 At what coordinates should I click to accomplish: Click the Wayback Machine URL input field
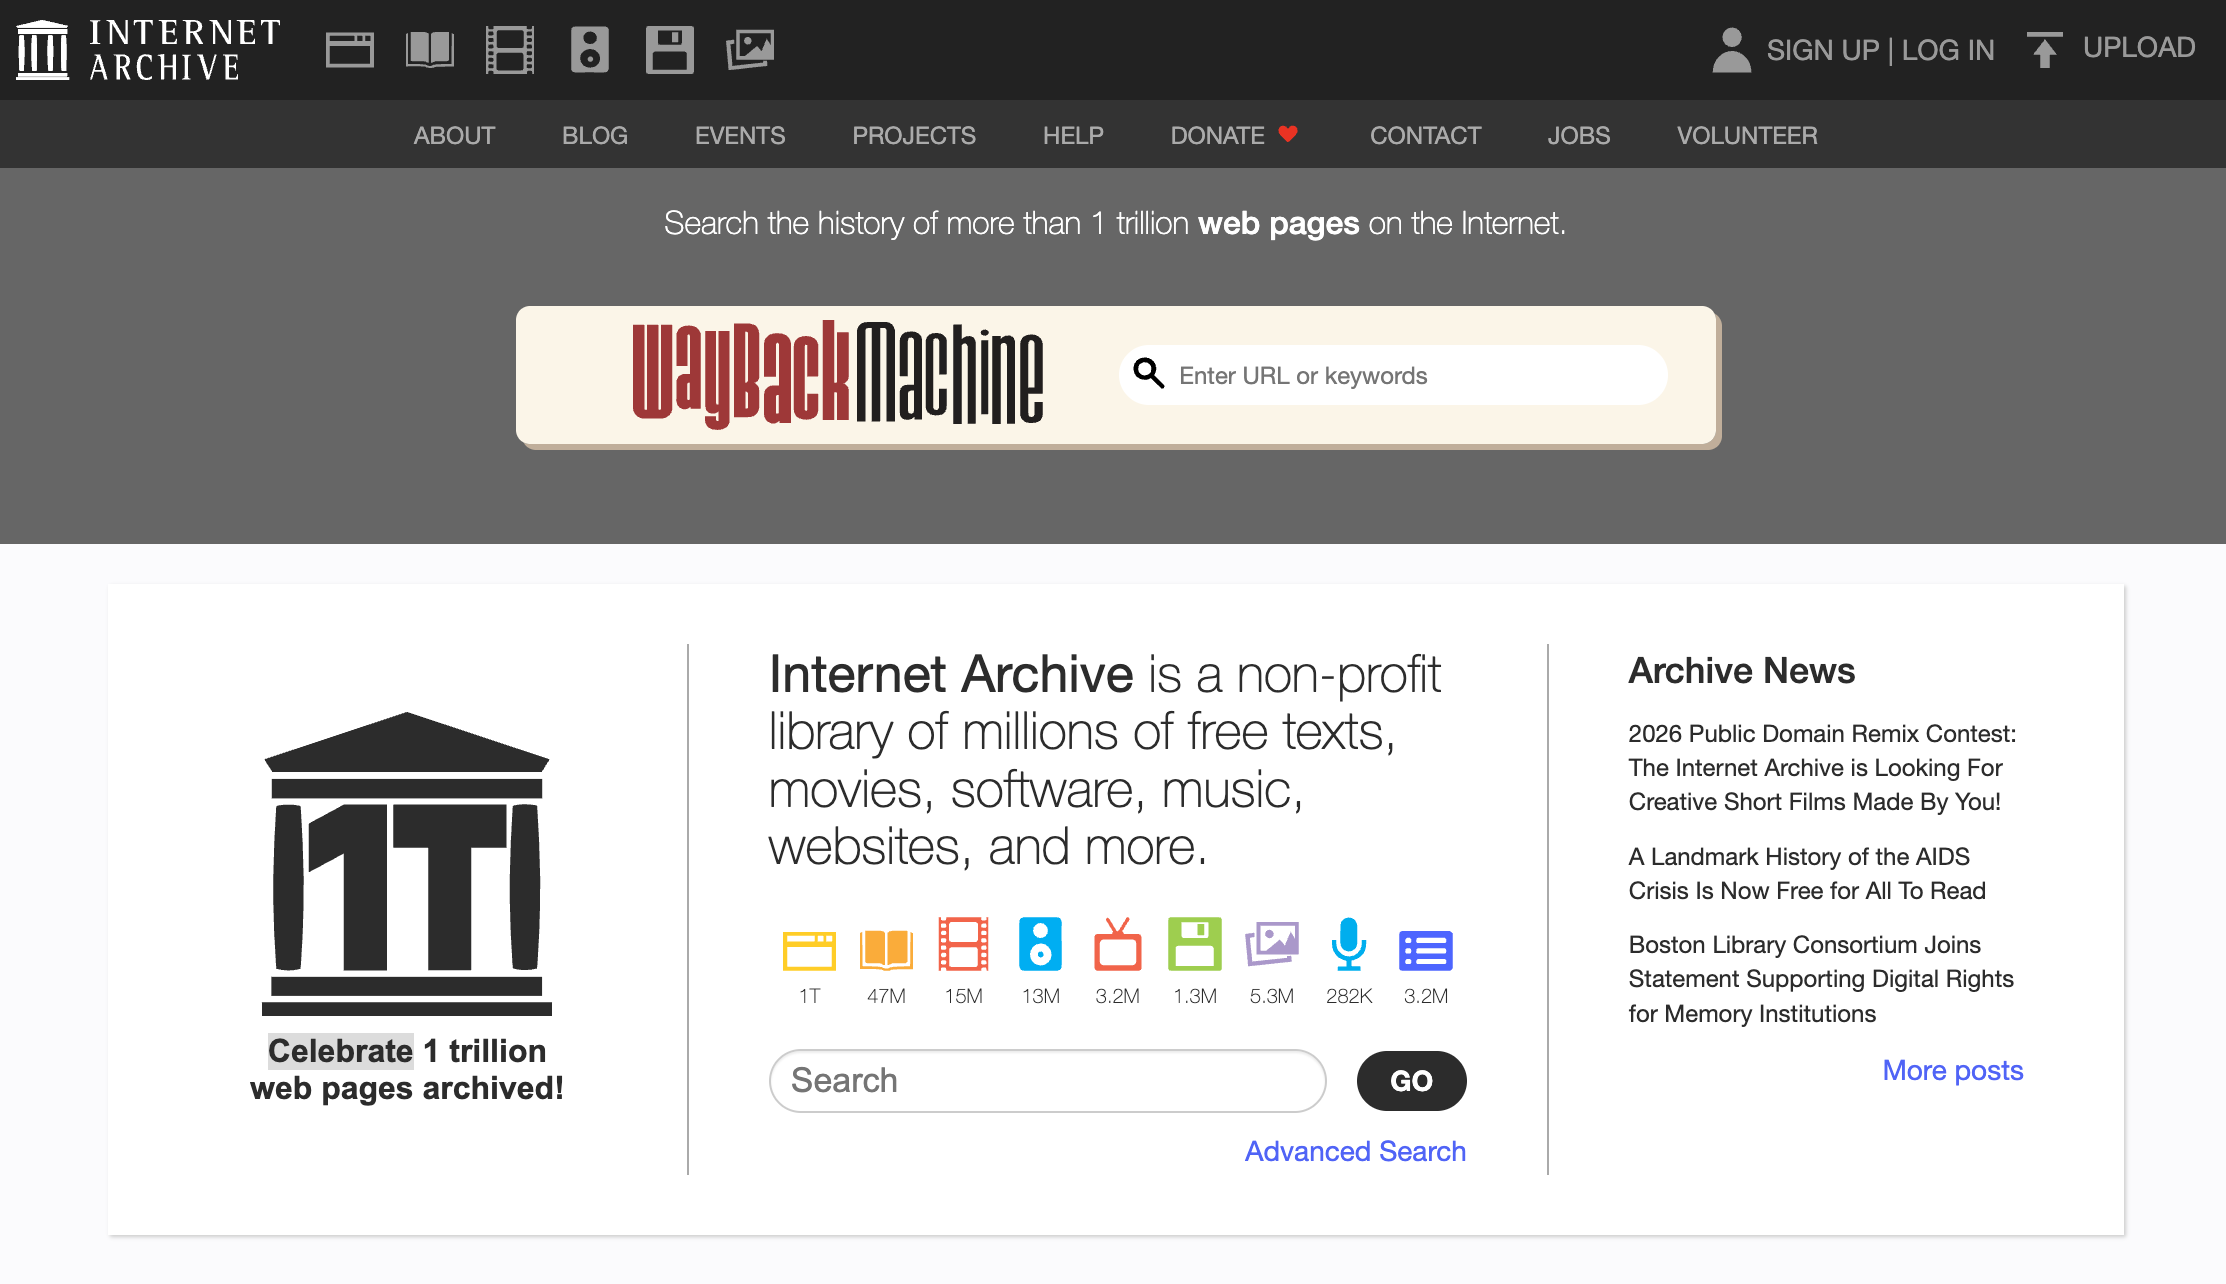click(1390, 375)
